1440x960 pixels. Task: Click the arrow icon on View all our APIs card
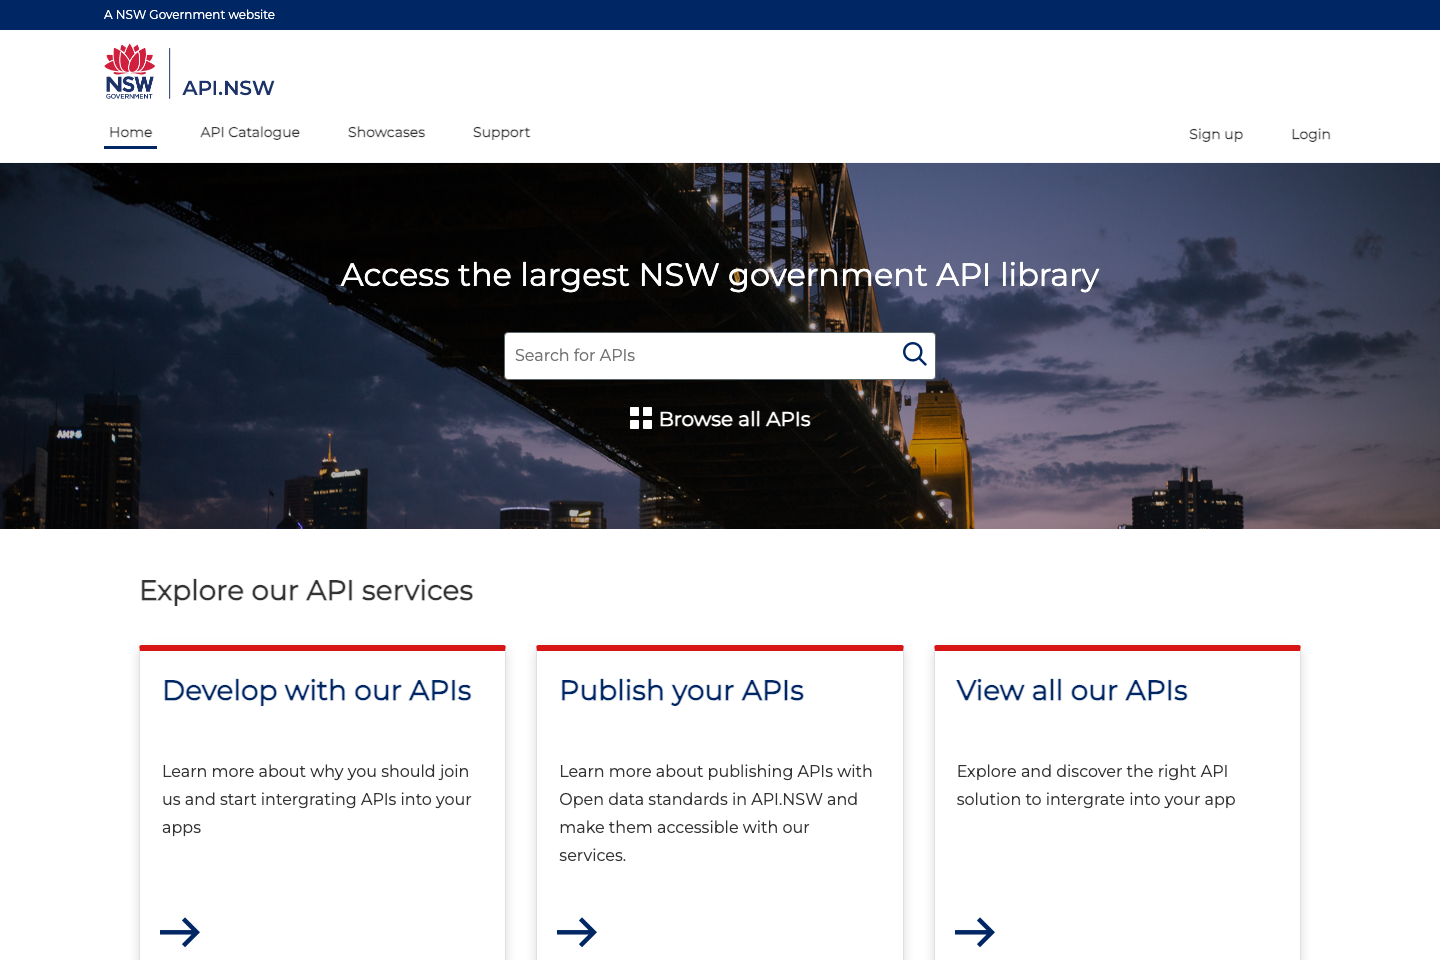coord(975,932)
